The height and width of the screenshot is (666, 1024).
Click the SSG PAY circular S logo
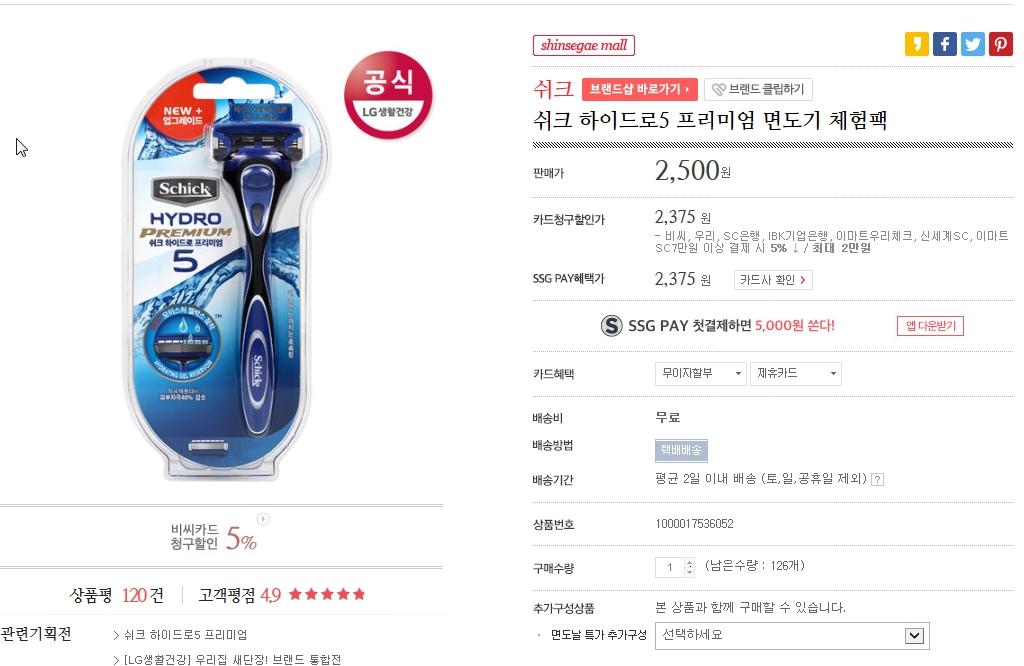tap(611, 325)
